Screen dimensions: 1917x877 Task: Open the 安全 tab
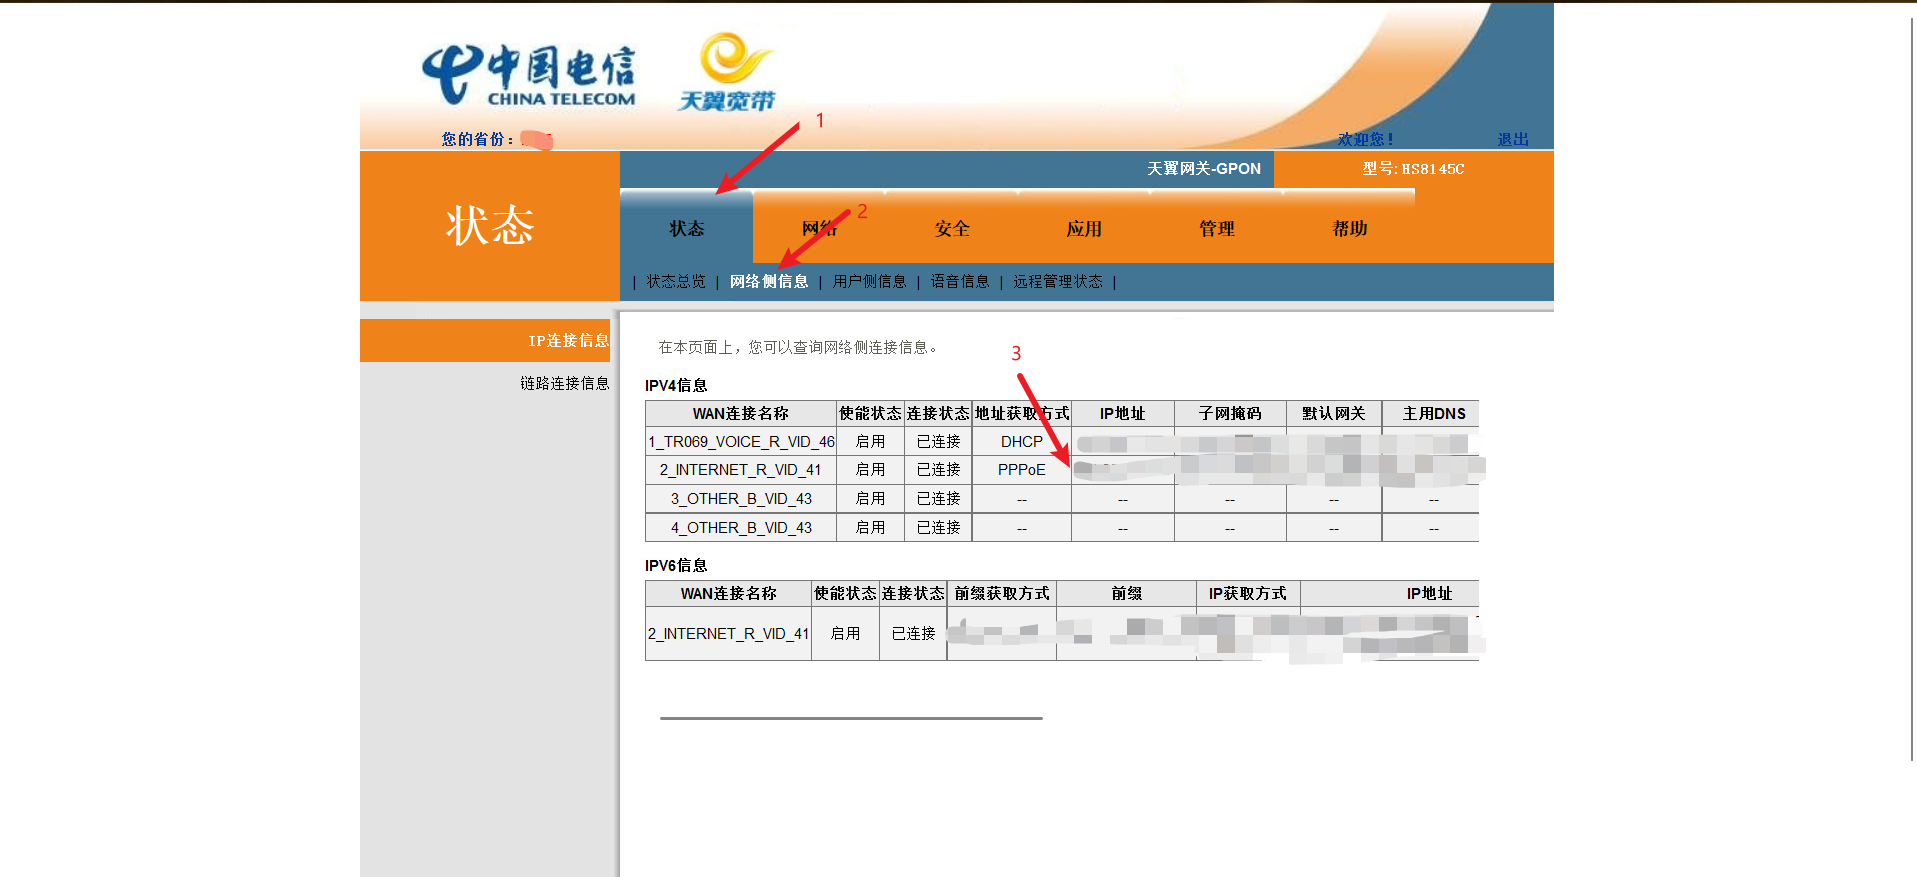click(952, 229)
